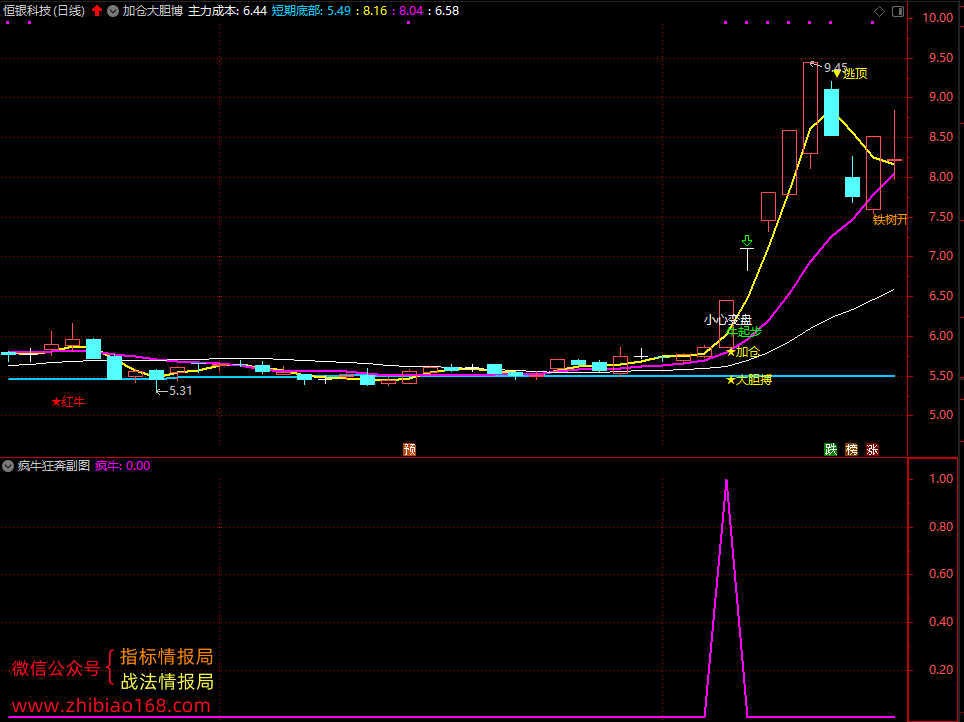Click the 短期底部: 5.49 readout

[x=311, y=11]
